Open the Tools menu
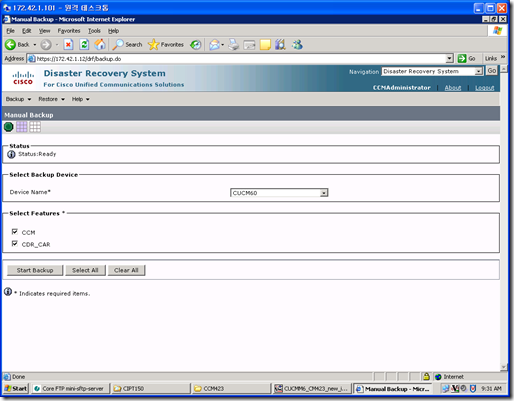The height and width of the screenshot is (401, 514). 94,31
